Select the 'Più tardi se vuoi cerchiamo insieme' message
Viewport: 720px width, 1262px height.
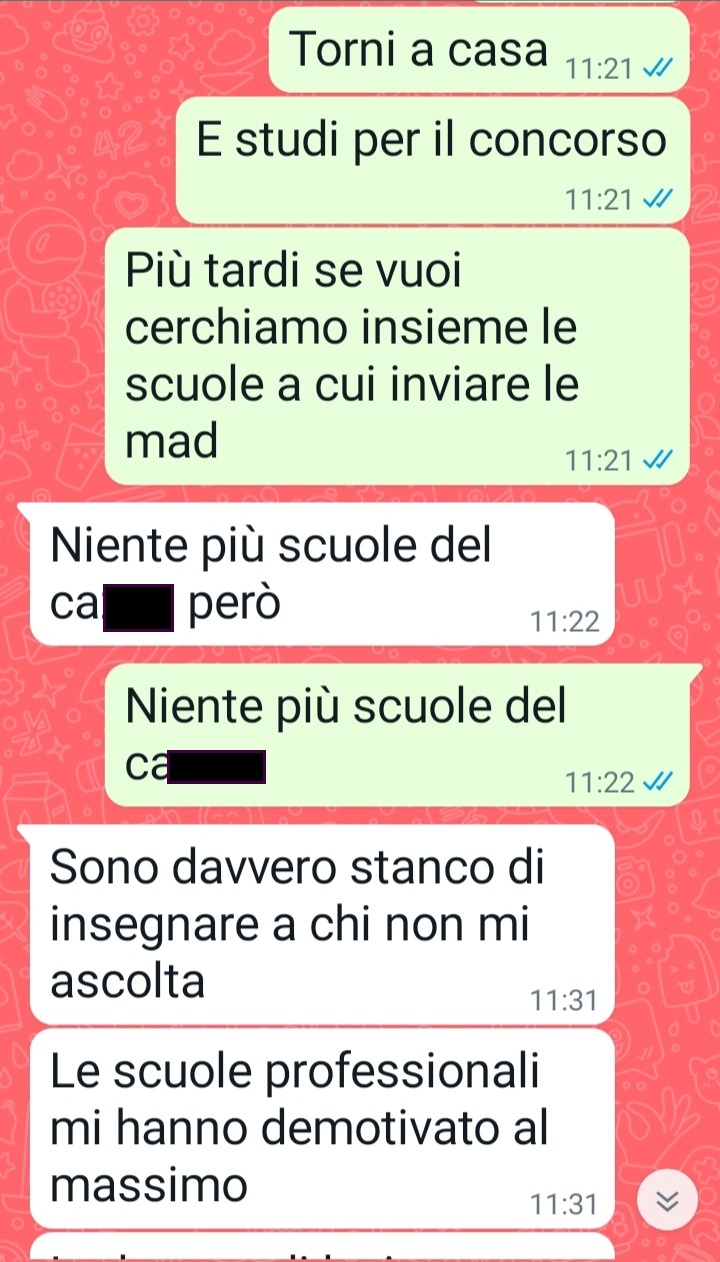[397, 357]
